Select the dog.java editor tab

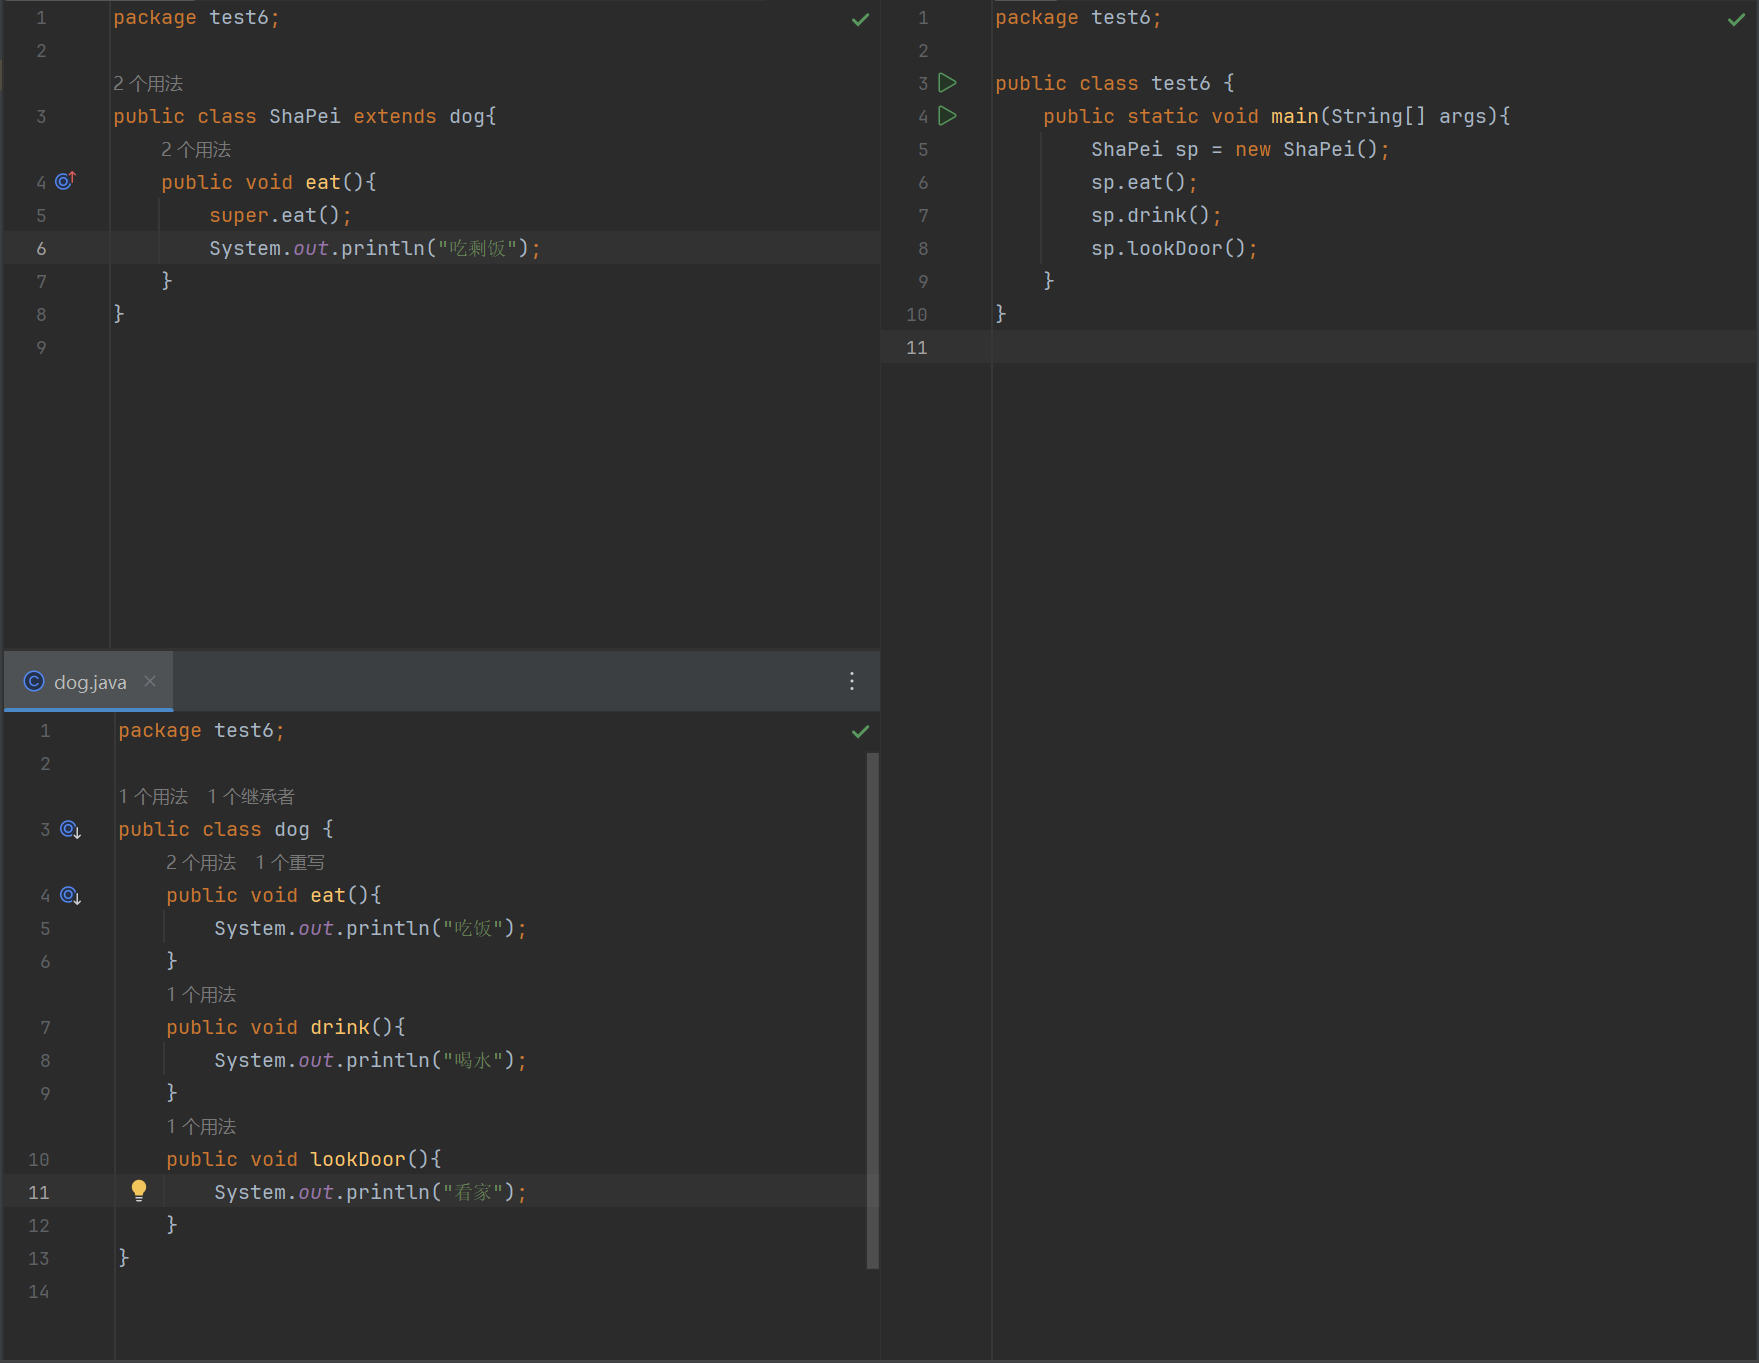click(x=89, y=681)
